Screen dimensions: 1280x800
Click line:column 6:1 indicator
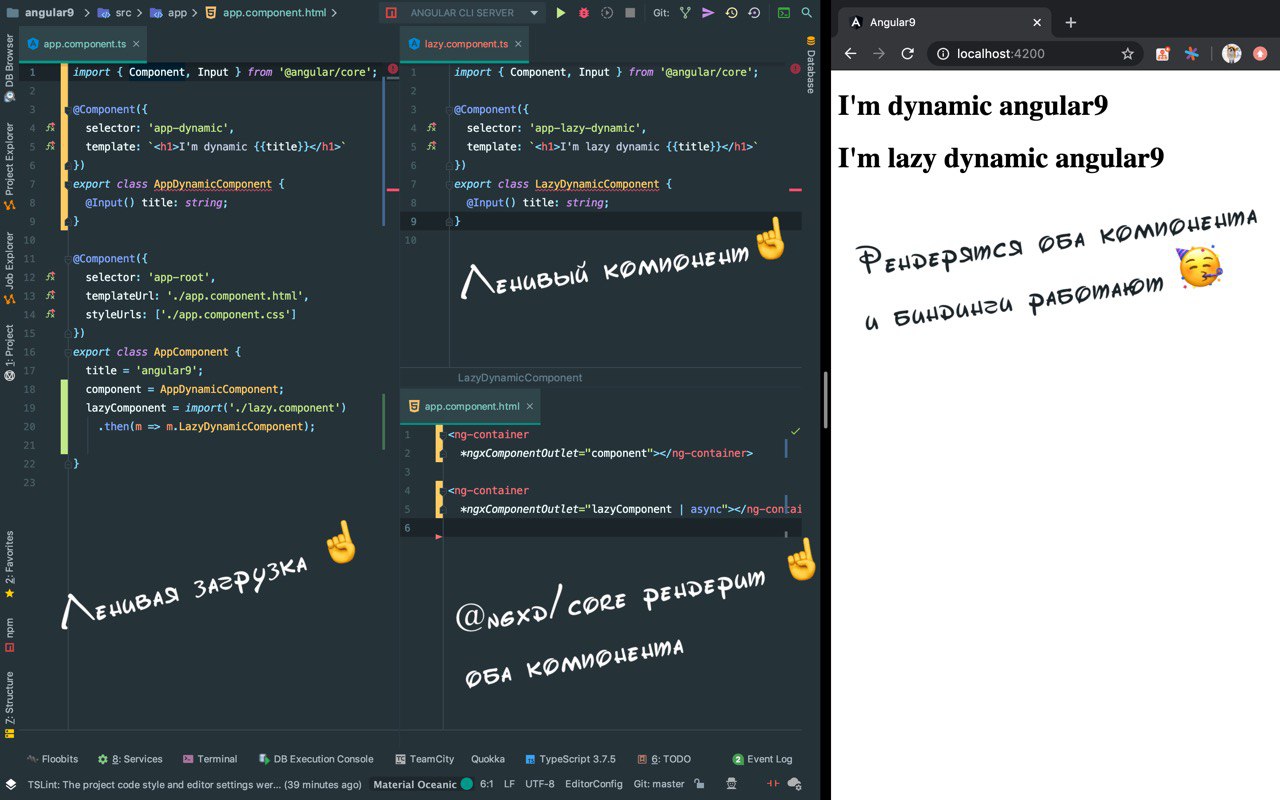[487, 784]
